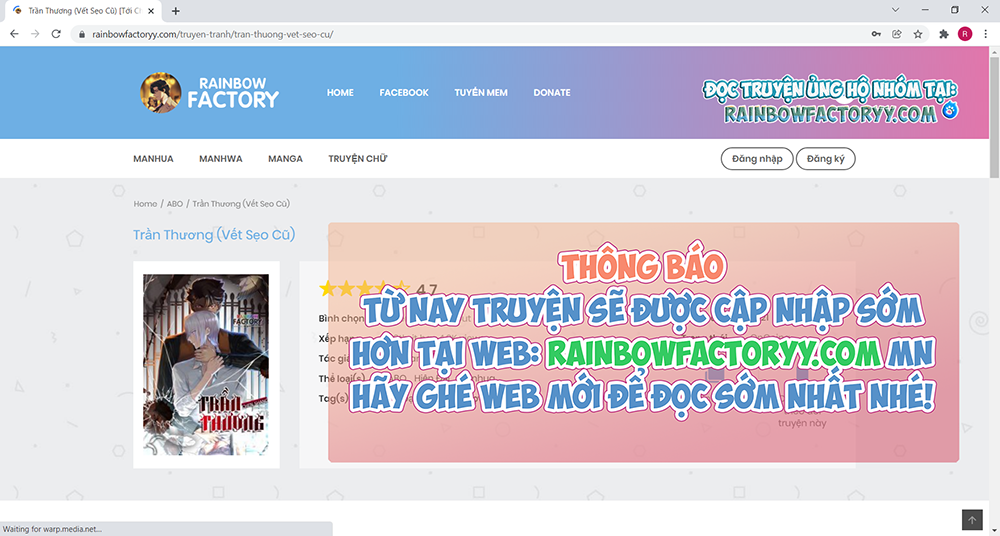Image resolution: width=1000 pixels, height=536 pixels.
Task: Click the Trần Thương cover thumbnail
Action: (x=206, y=365)
